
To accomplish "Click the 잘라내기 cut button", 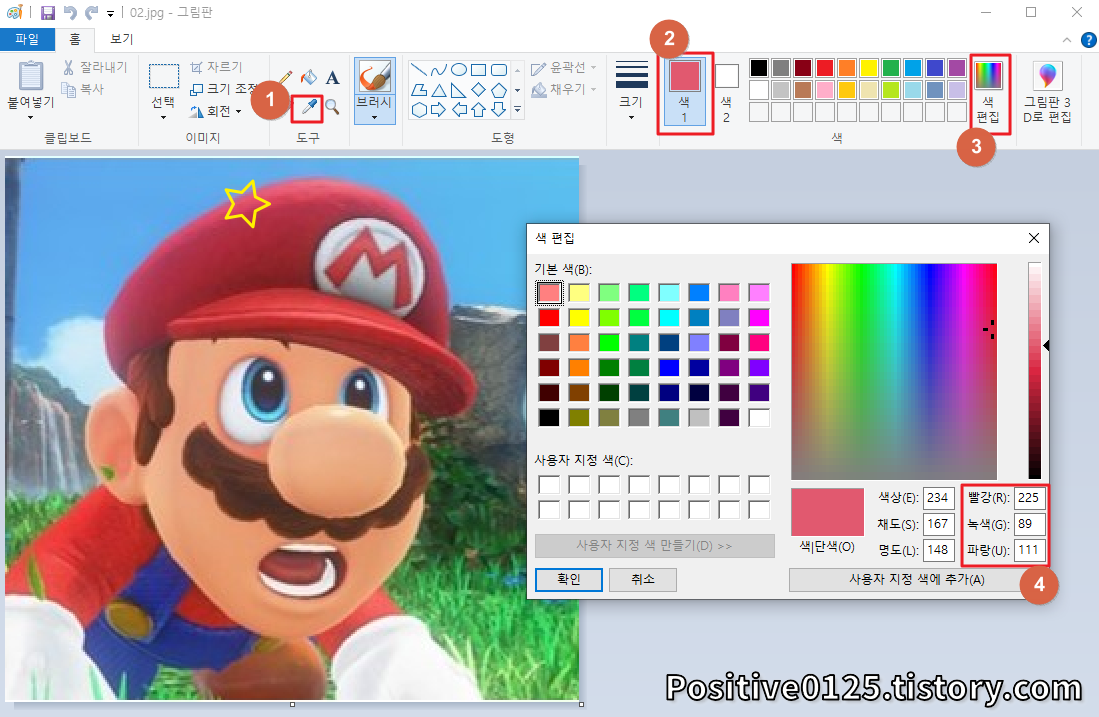I will [x=95, y=67].
